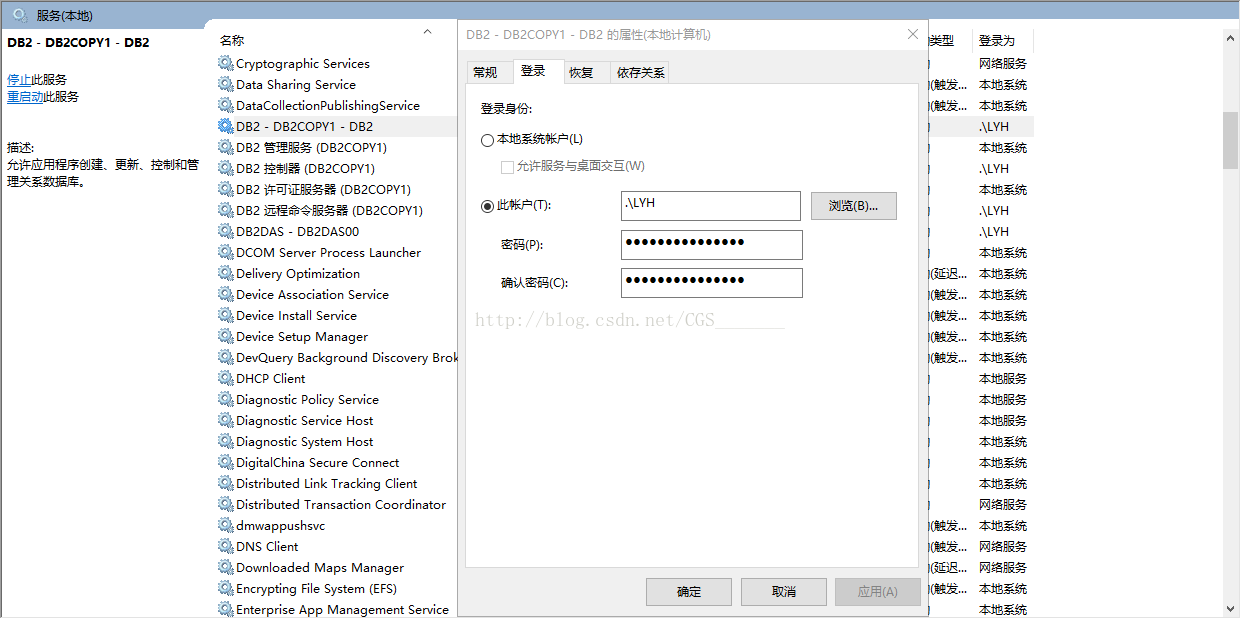Switch to the 常规 tab
This screenshot has width=1241, height=619.
pyautogui.click(x=485, y=72)
